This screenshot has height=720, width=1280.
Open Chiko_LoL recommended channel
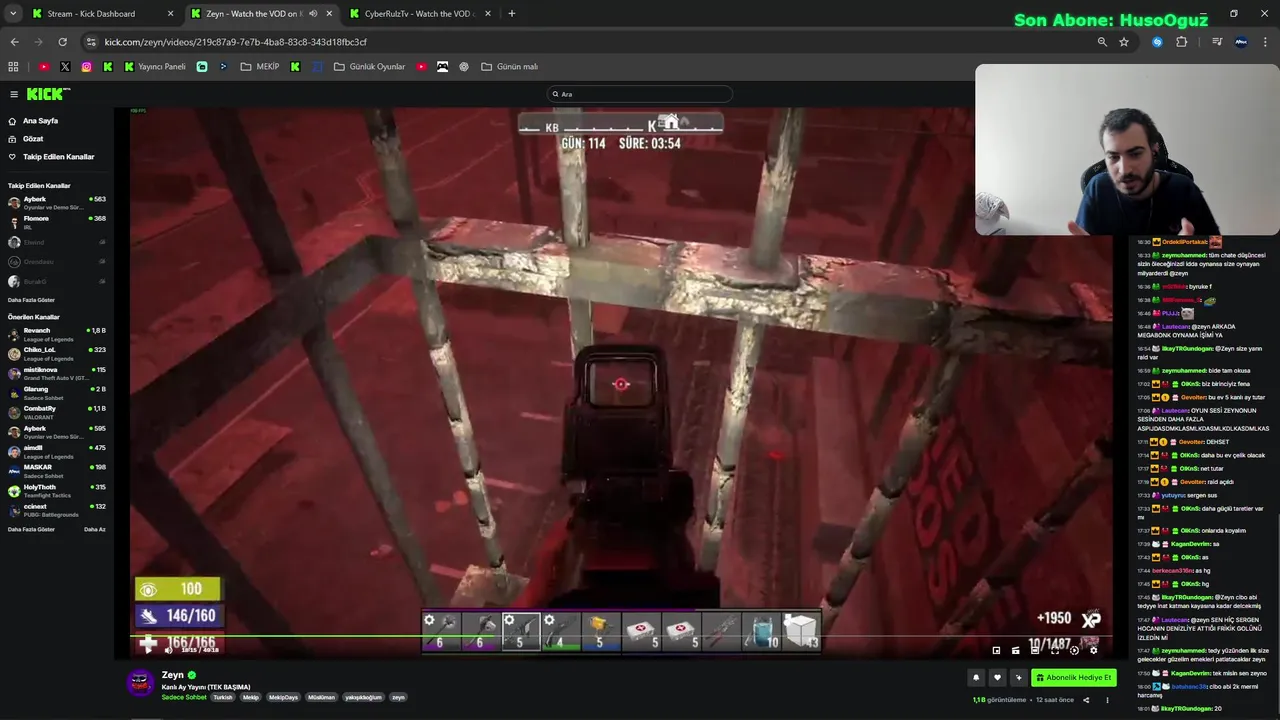pos(57,353)
